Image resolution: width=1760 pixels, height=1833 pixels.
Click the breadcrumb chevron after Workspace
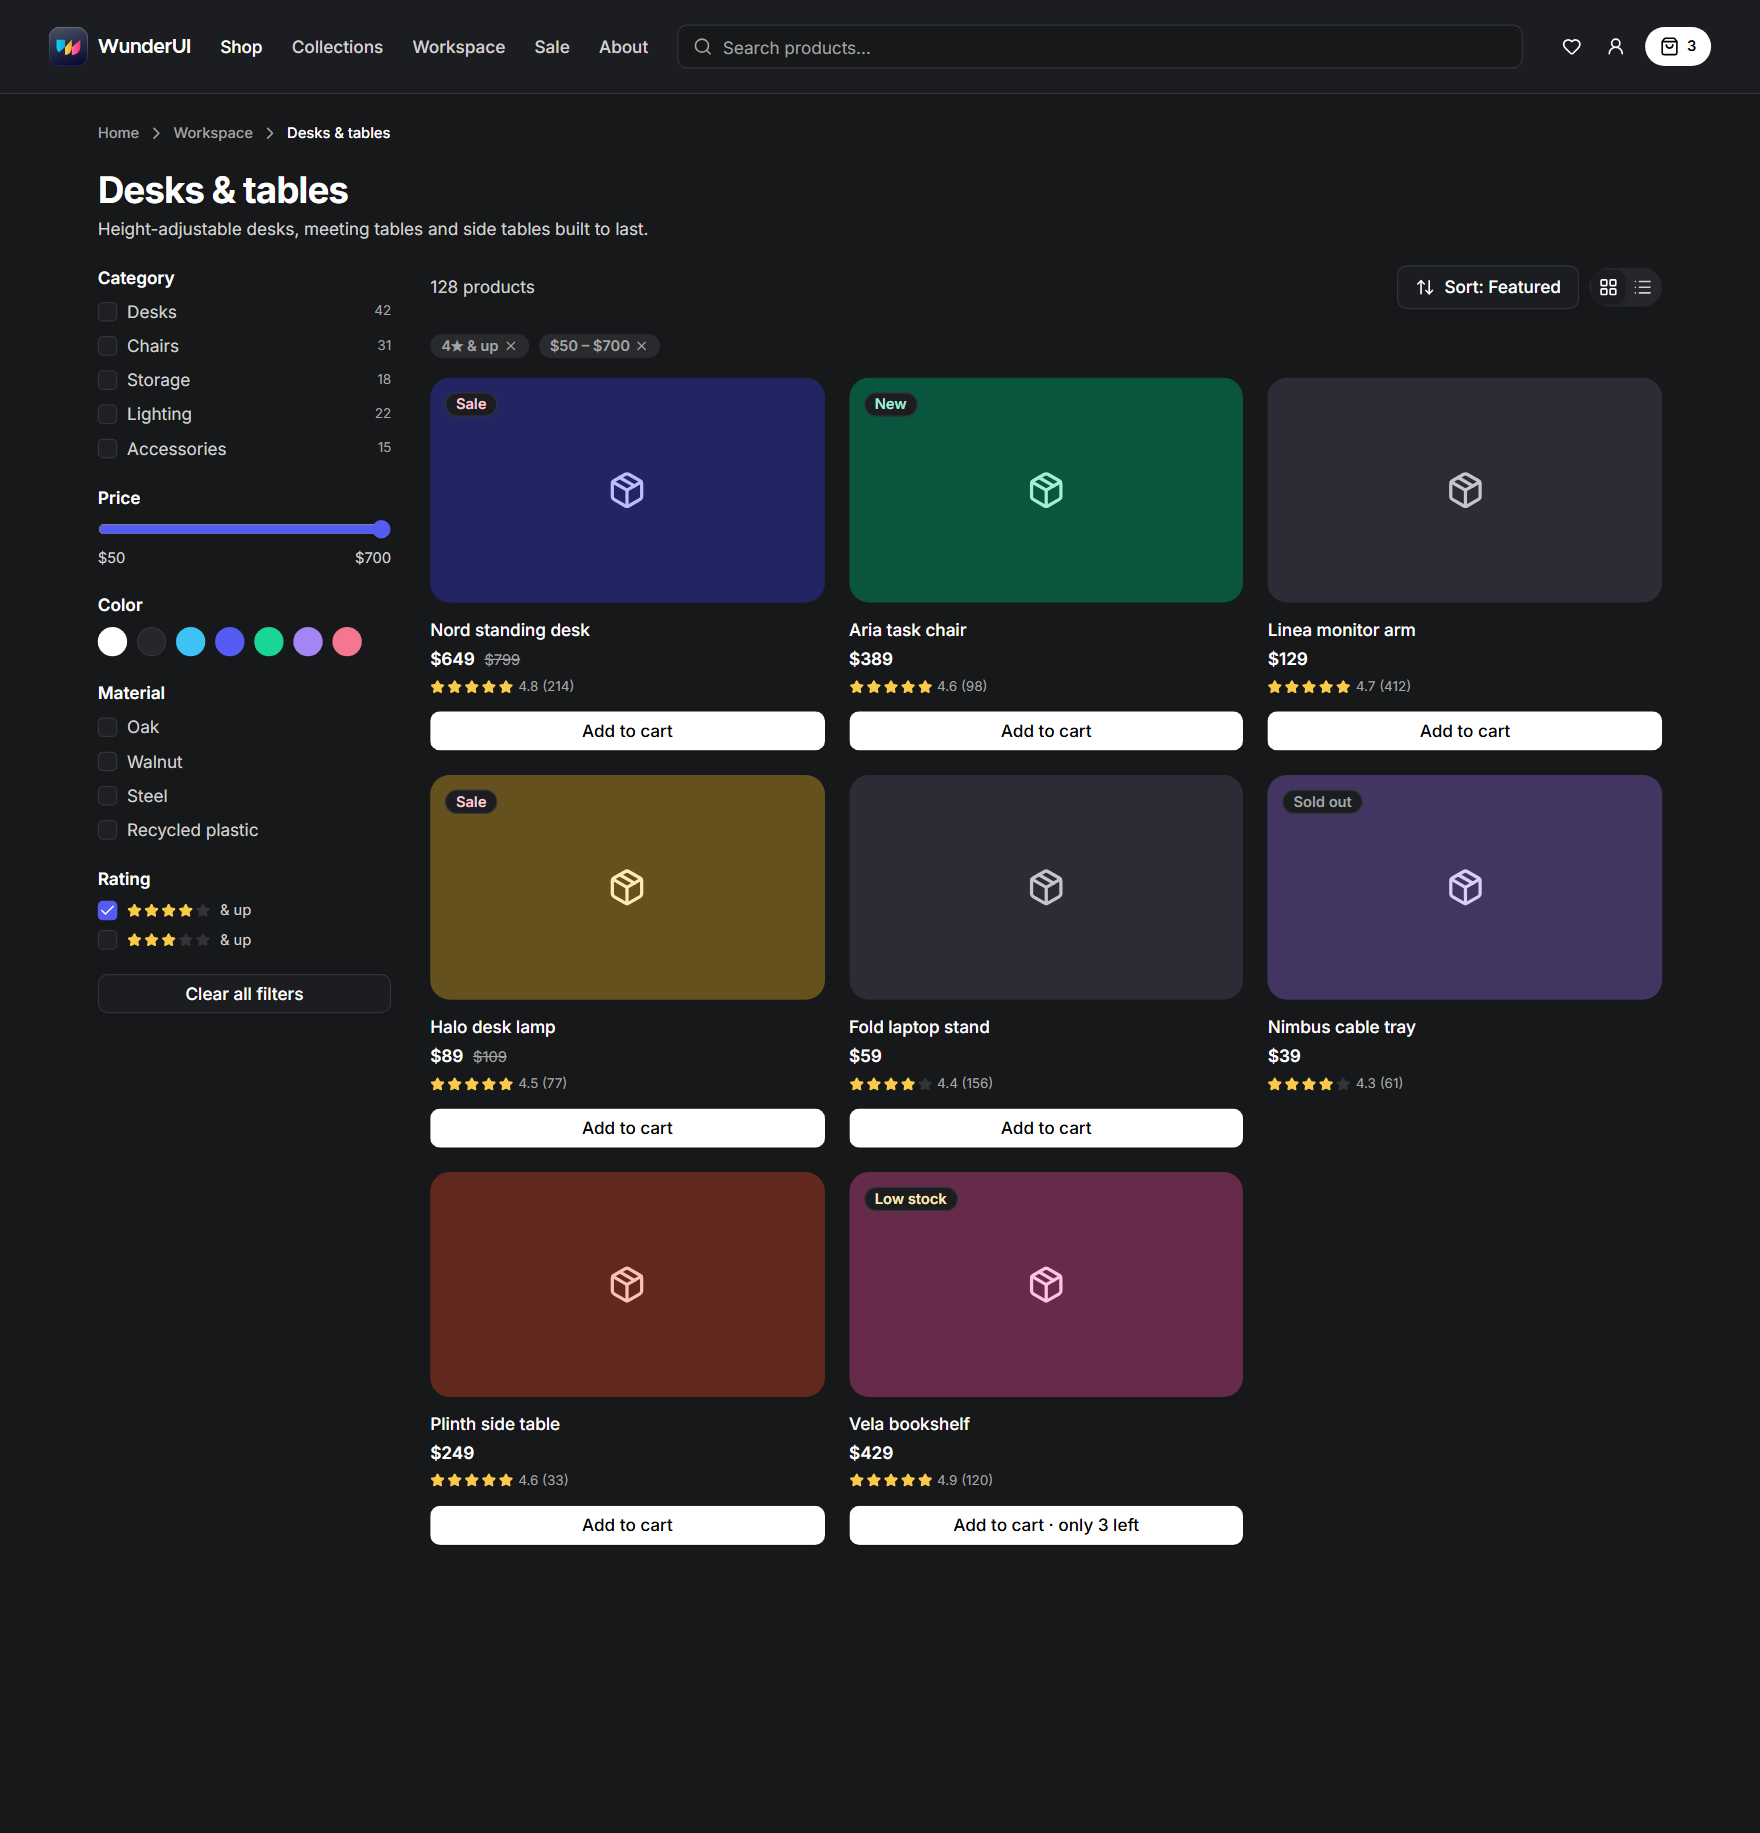tap(270, 133)
